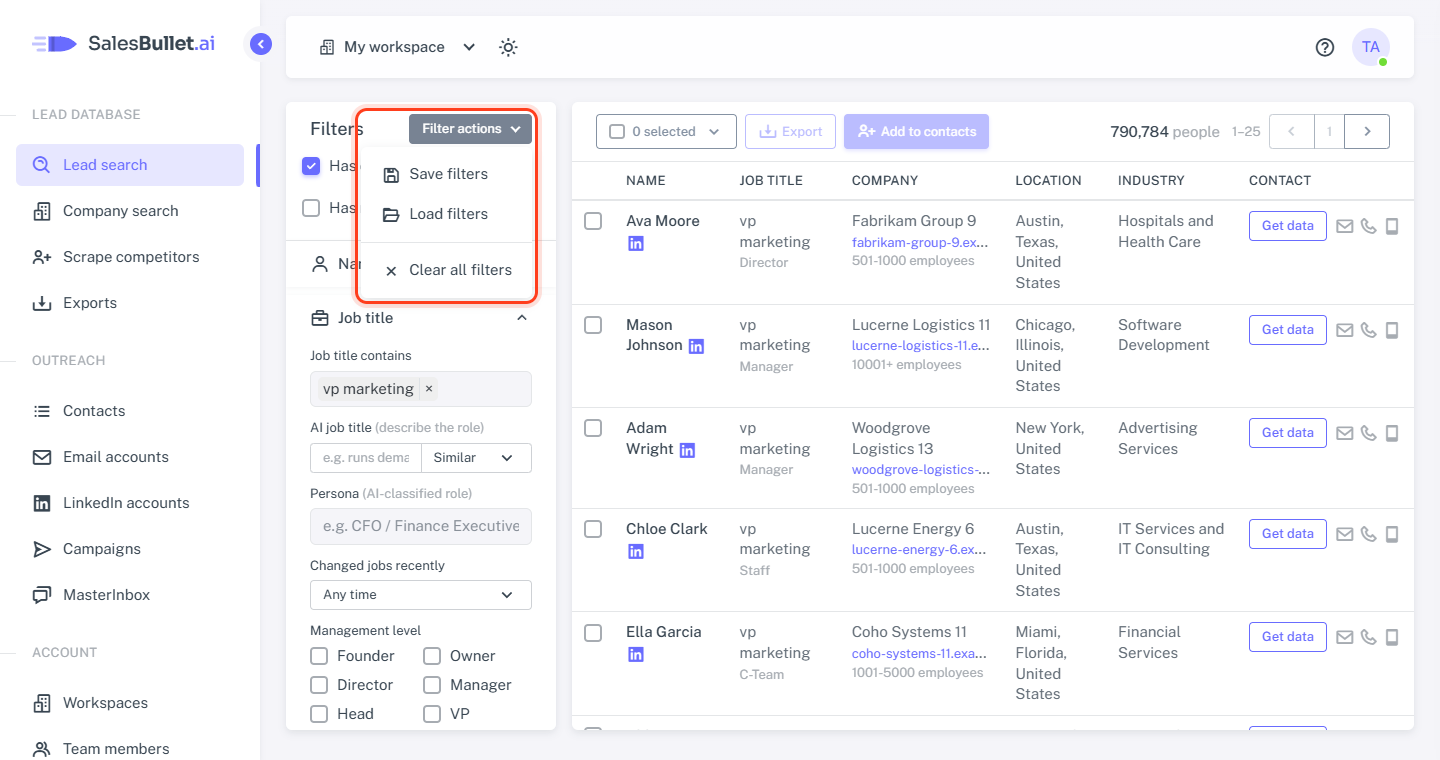Check the VP management level box
Viewport: 1440px width, 760px height.
(x=432, y=714)
